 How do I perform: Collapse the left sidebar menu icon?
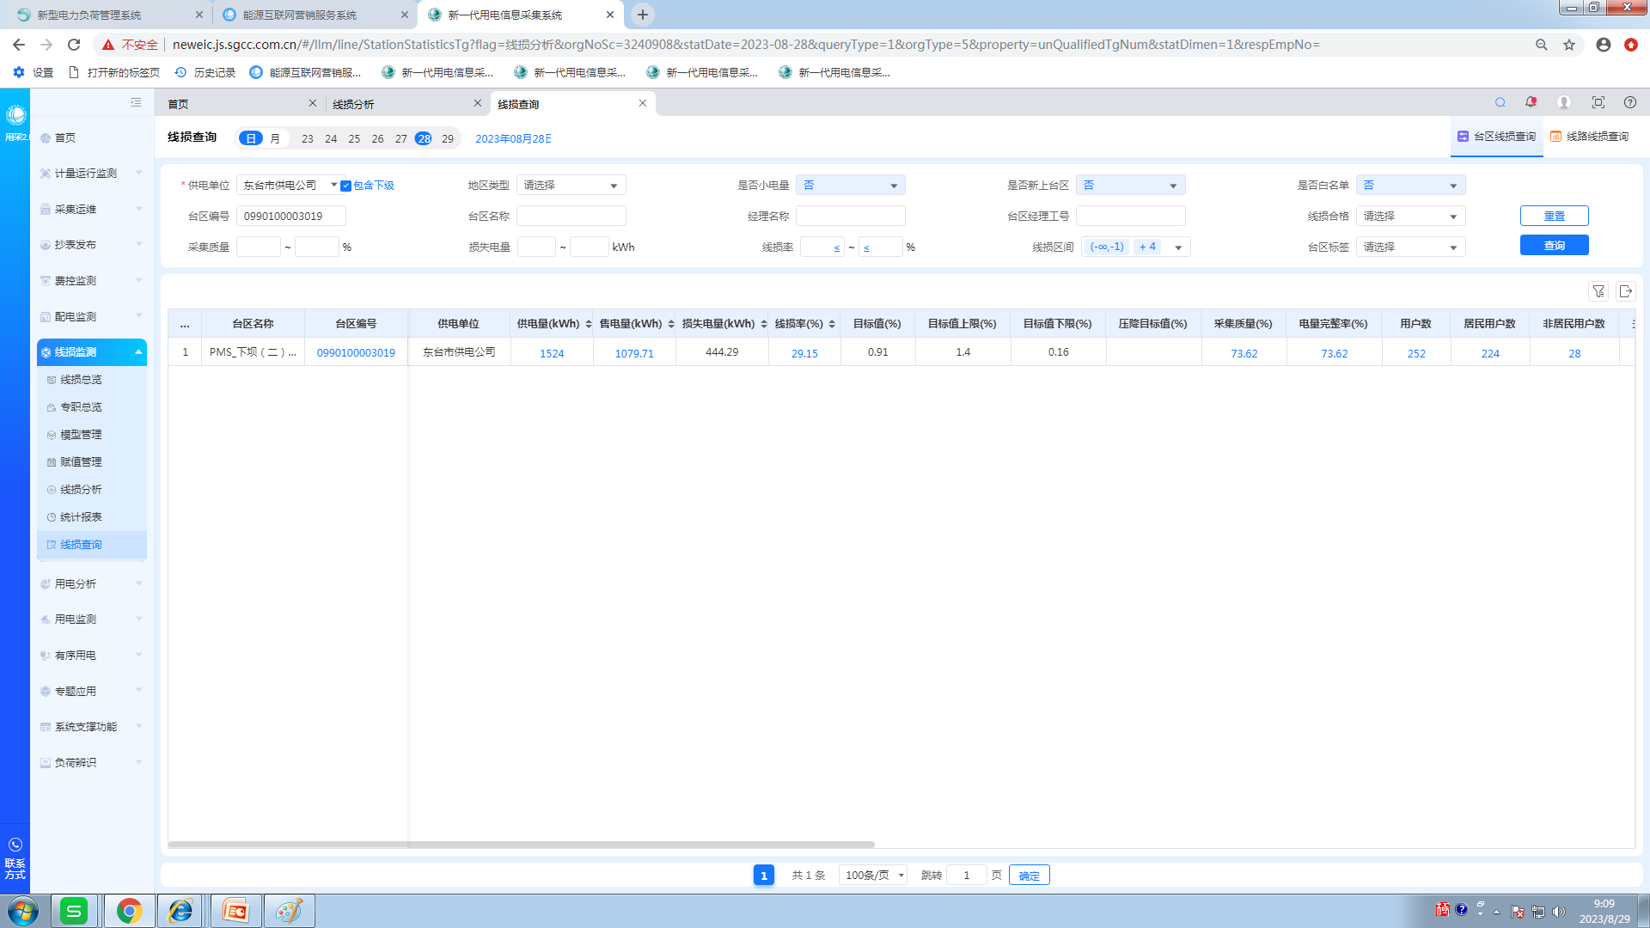pos(136,103)
